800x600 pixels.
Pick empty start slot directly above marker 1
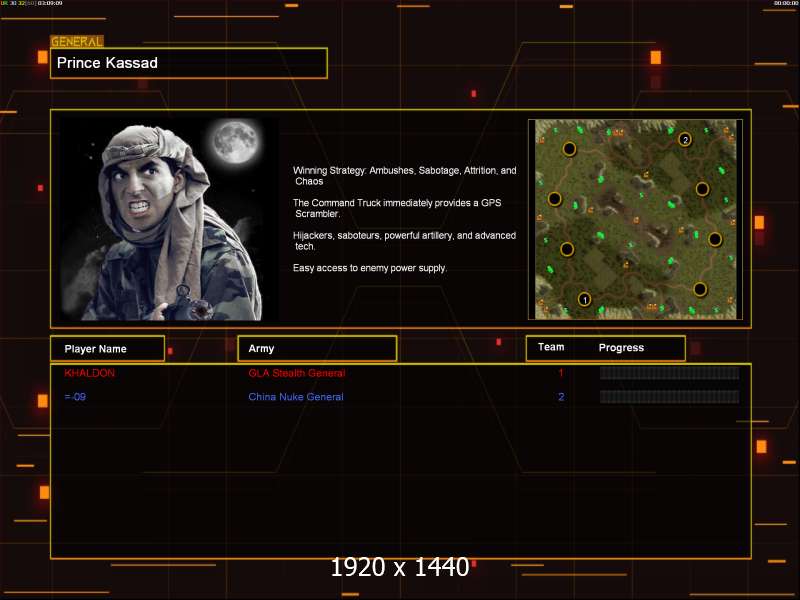pyautogui.click(x=567, y=249)
